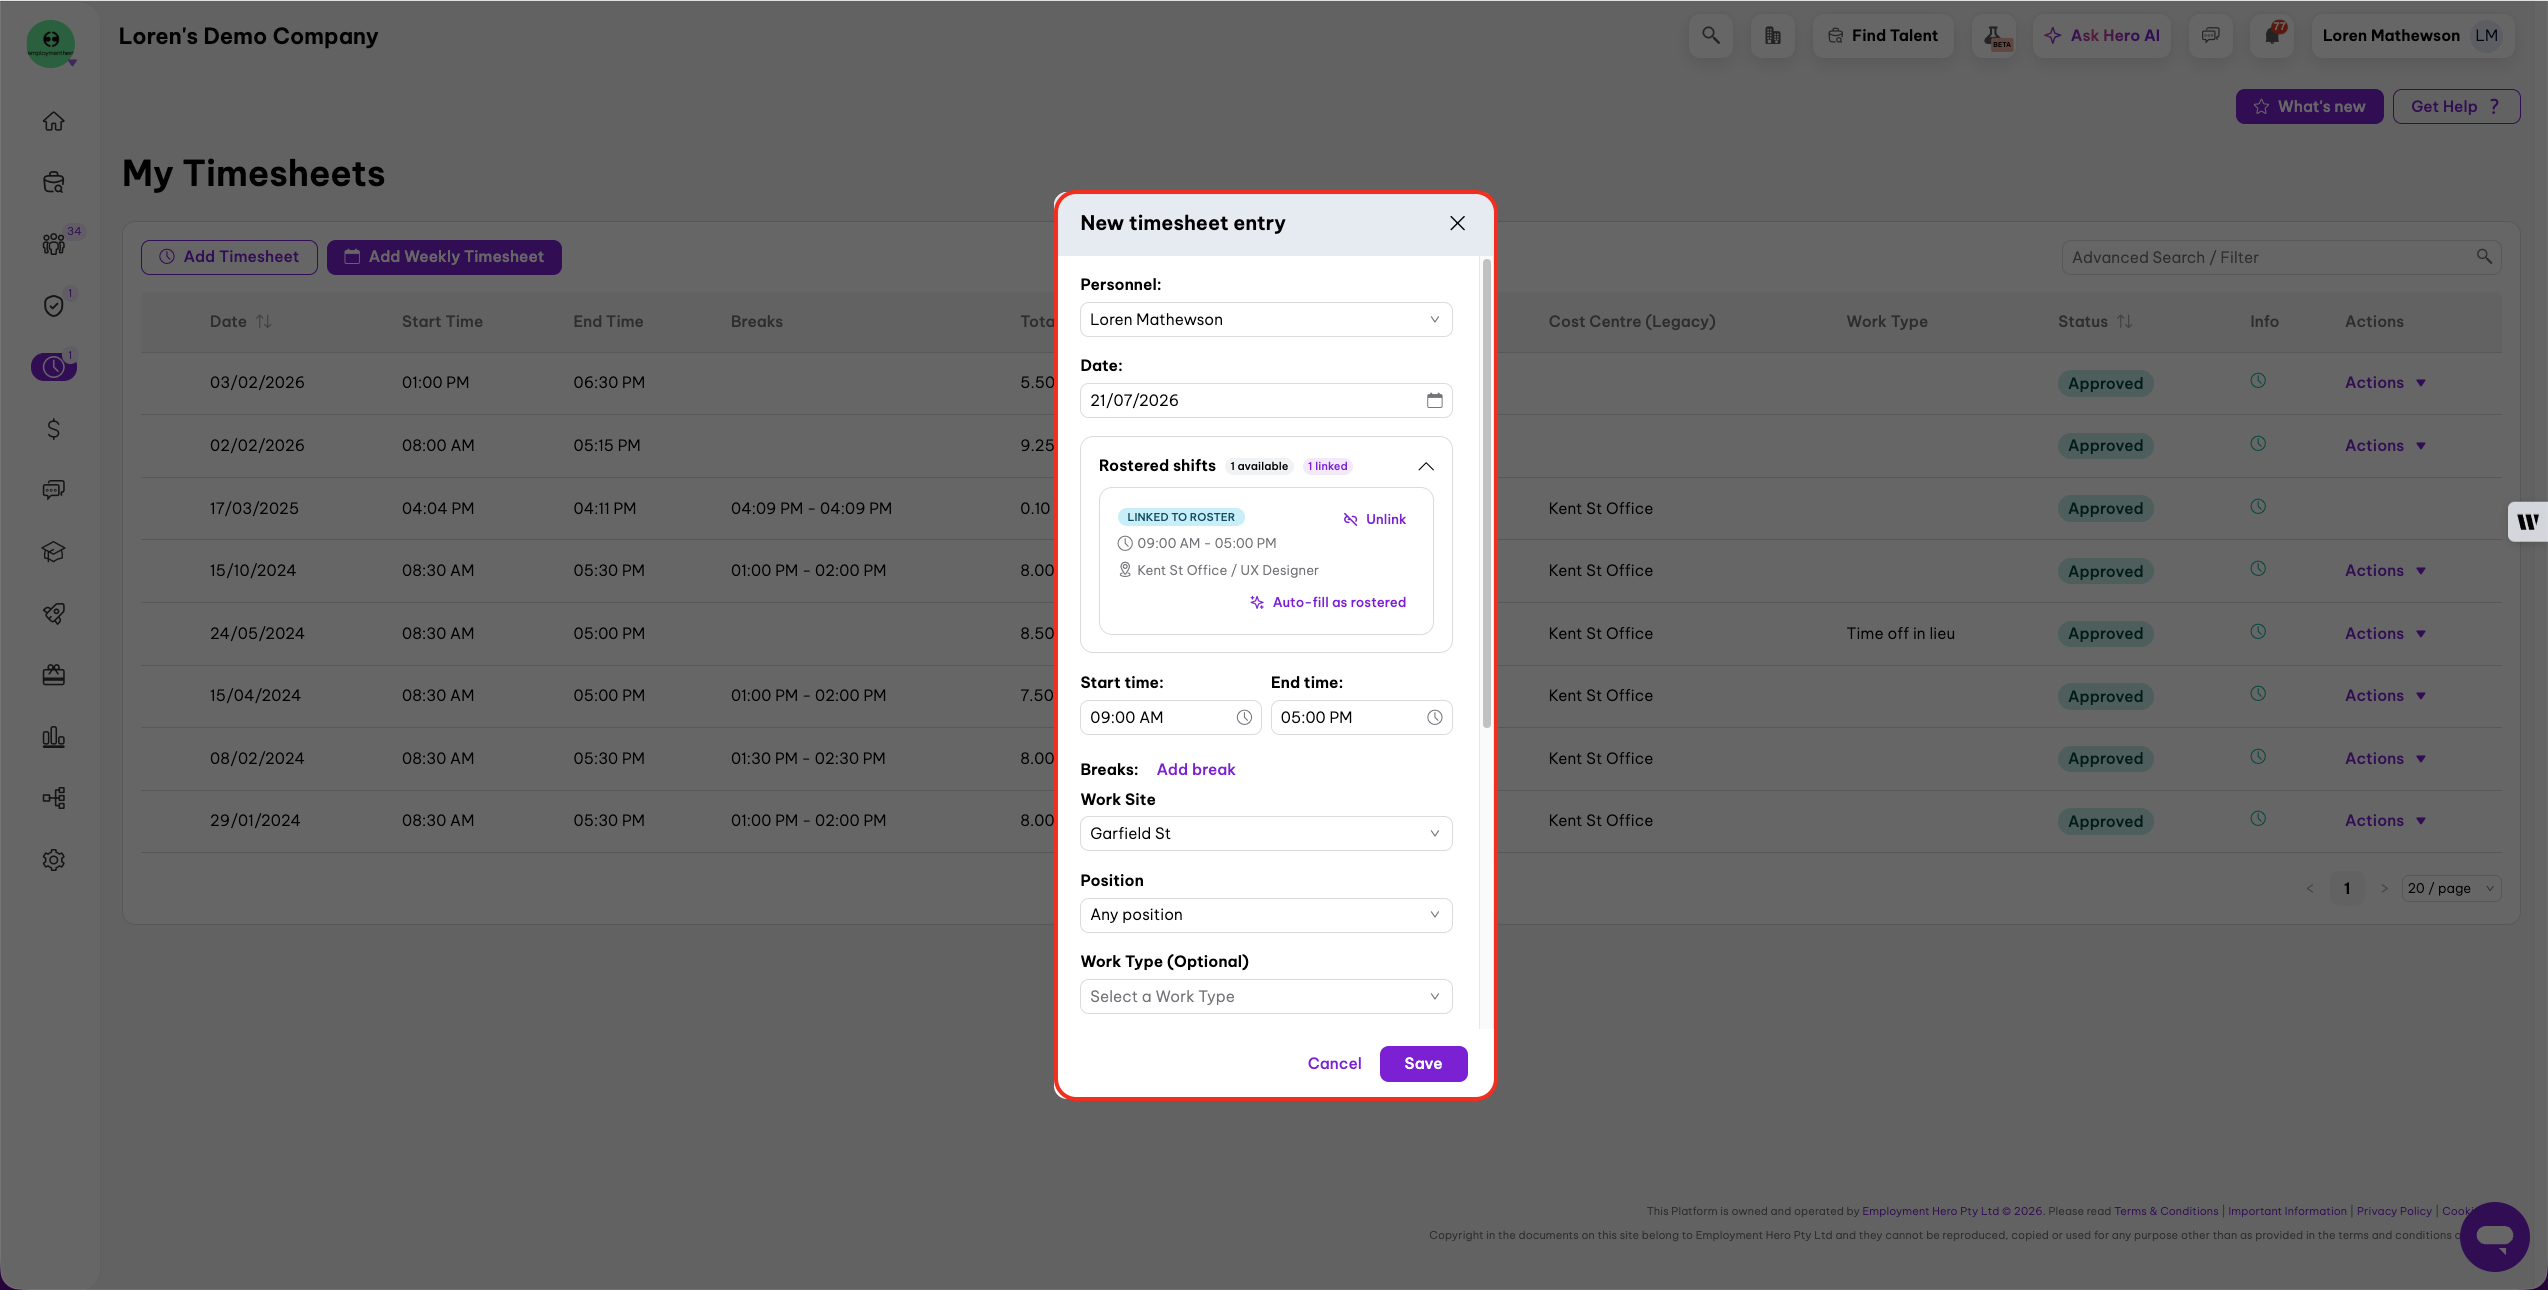Open the rocket icon in the sidebar
This screenshot has height=1290, width=2548.
point(54,613)
